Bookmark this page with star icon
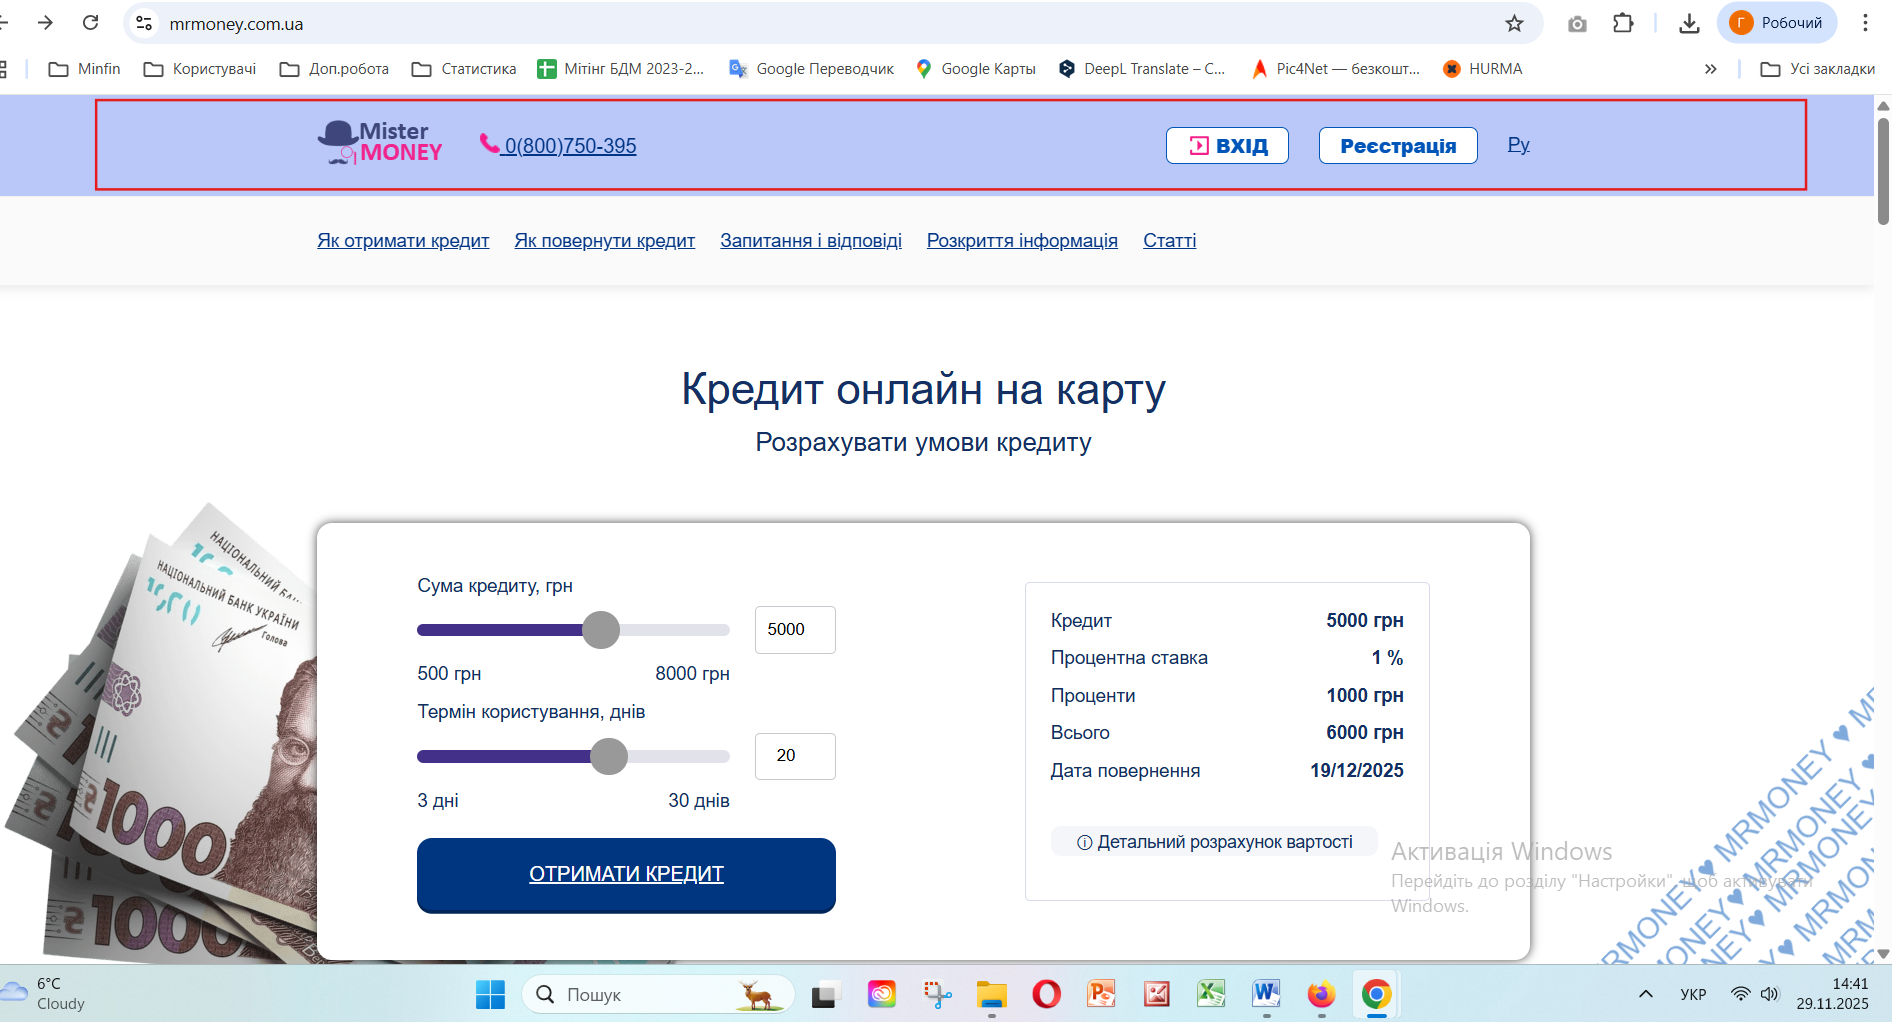The image size is (1892, 1022). point(1514,23)
